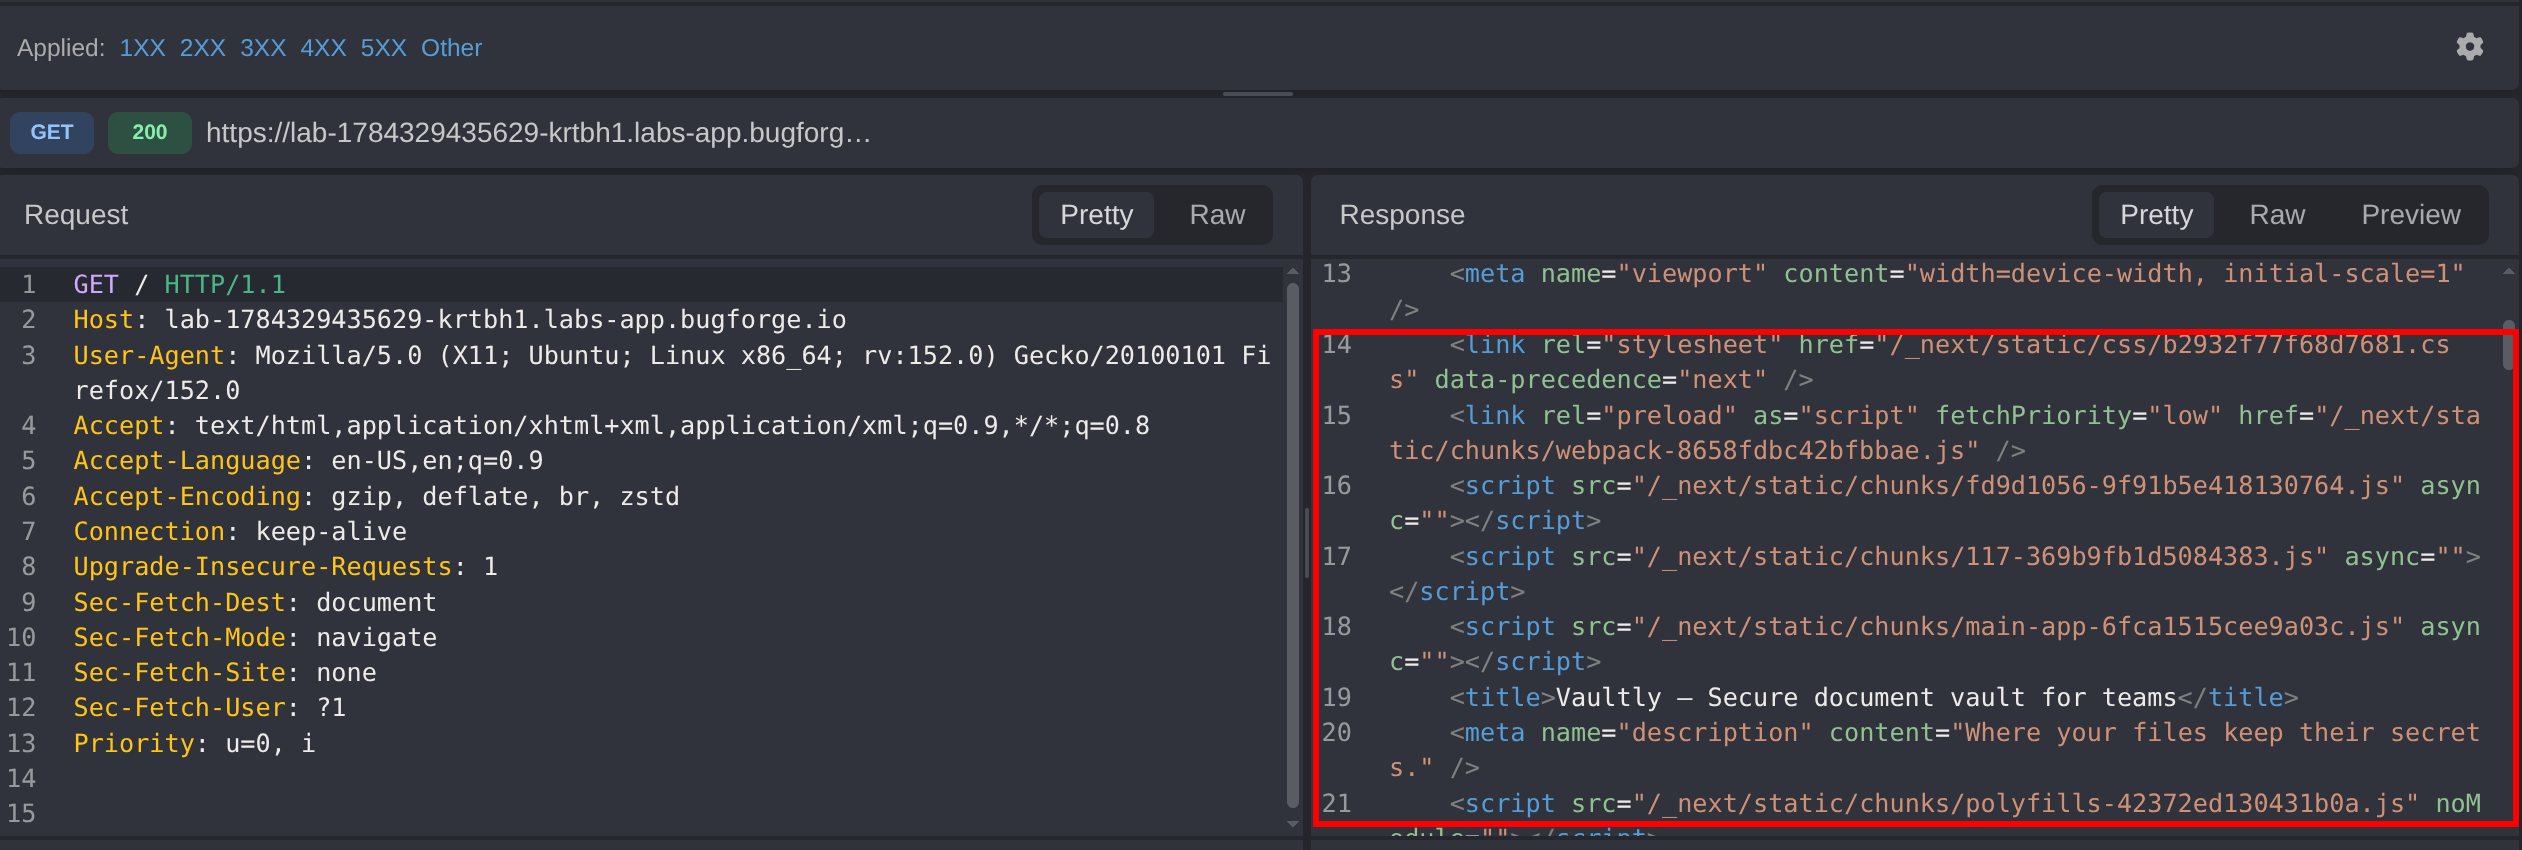The image size is (2522, 850).
Task: Click the User-Agent header line
Action: (672, 373)
